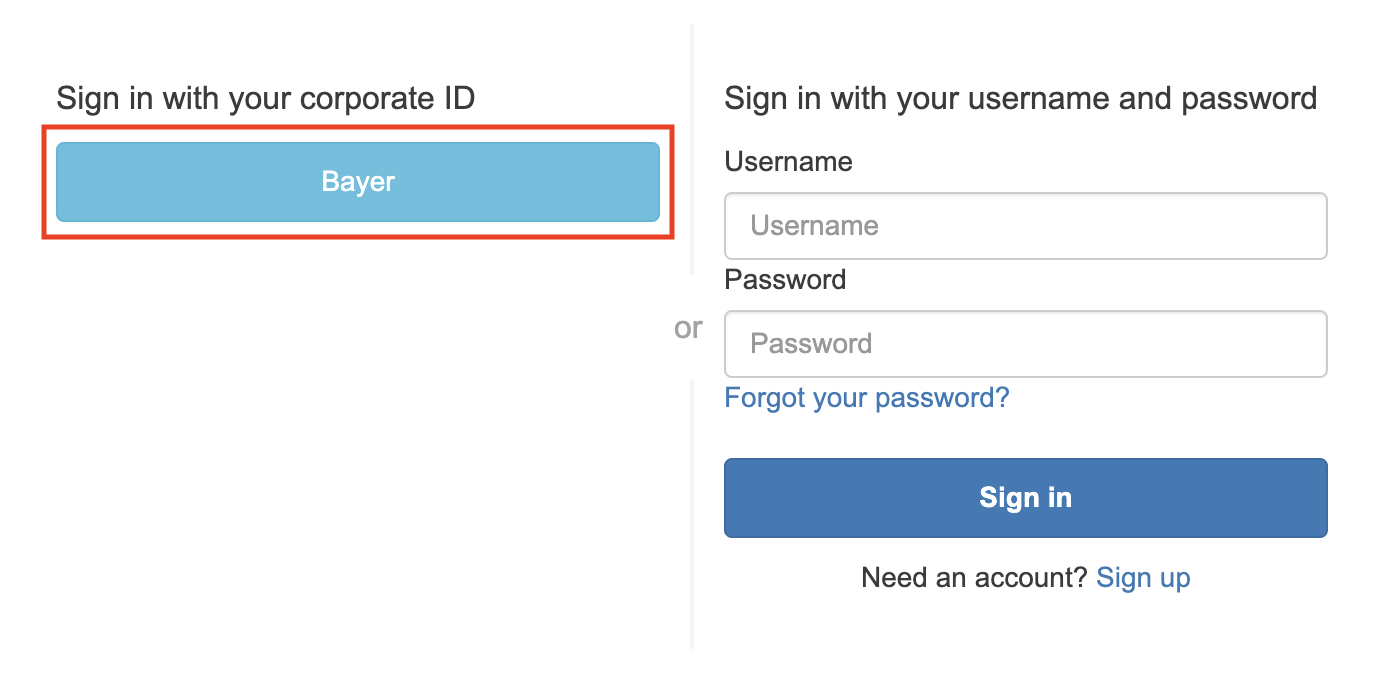Choose the light blue Bayer login option
Screen dimensions: 1378x674
pyautogui.click(x=358, y=182)
